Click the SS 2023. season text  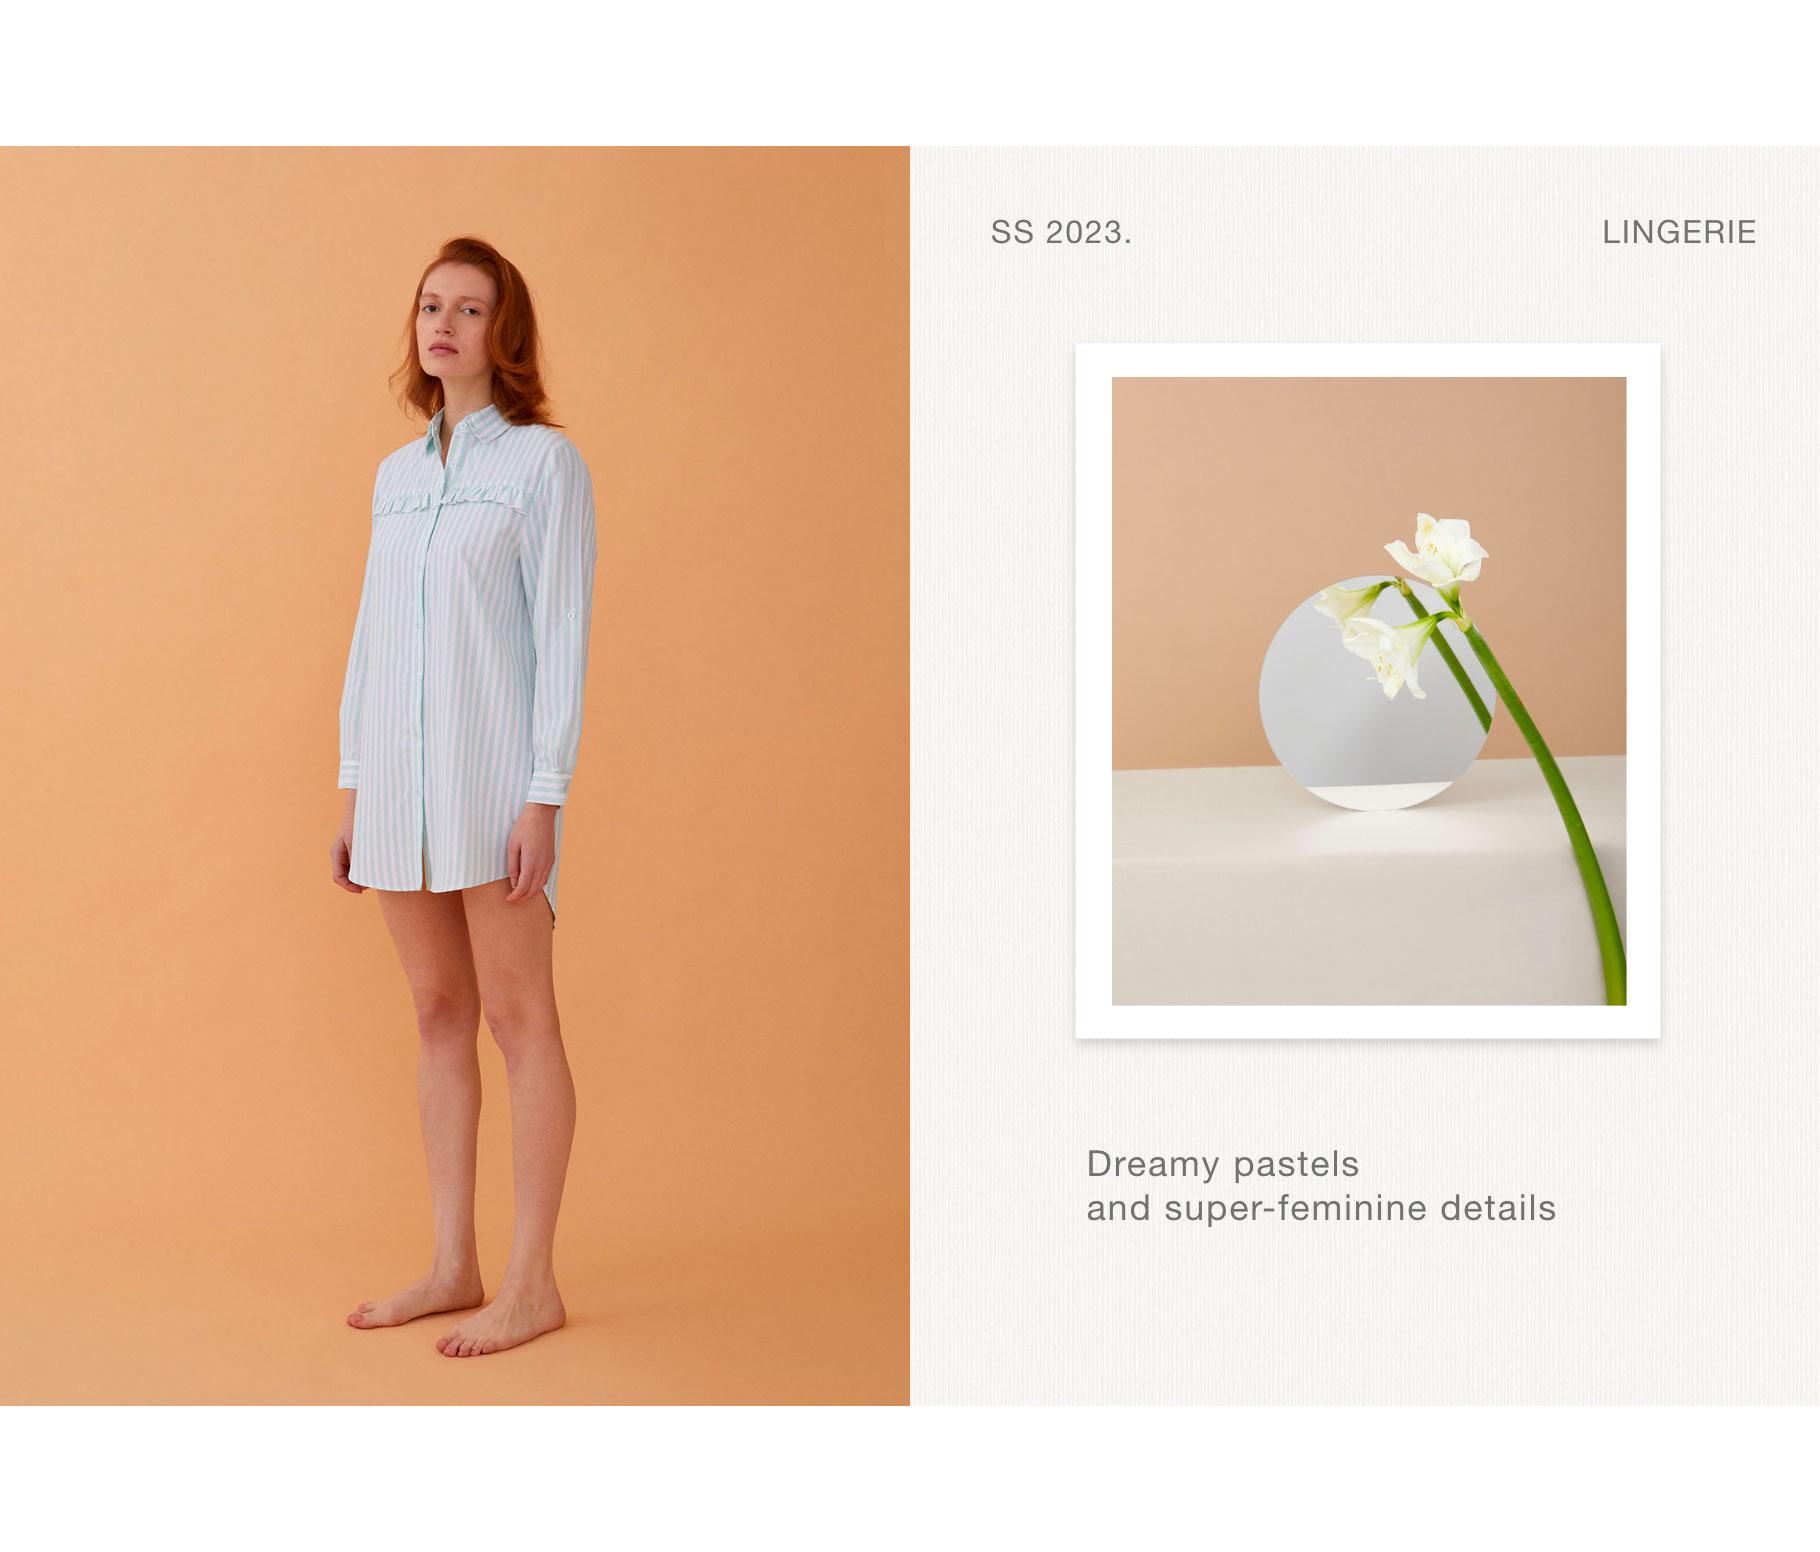point(1061,232)
